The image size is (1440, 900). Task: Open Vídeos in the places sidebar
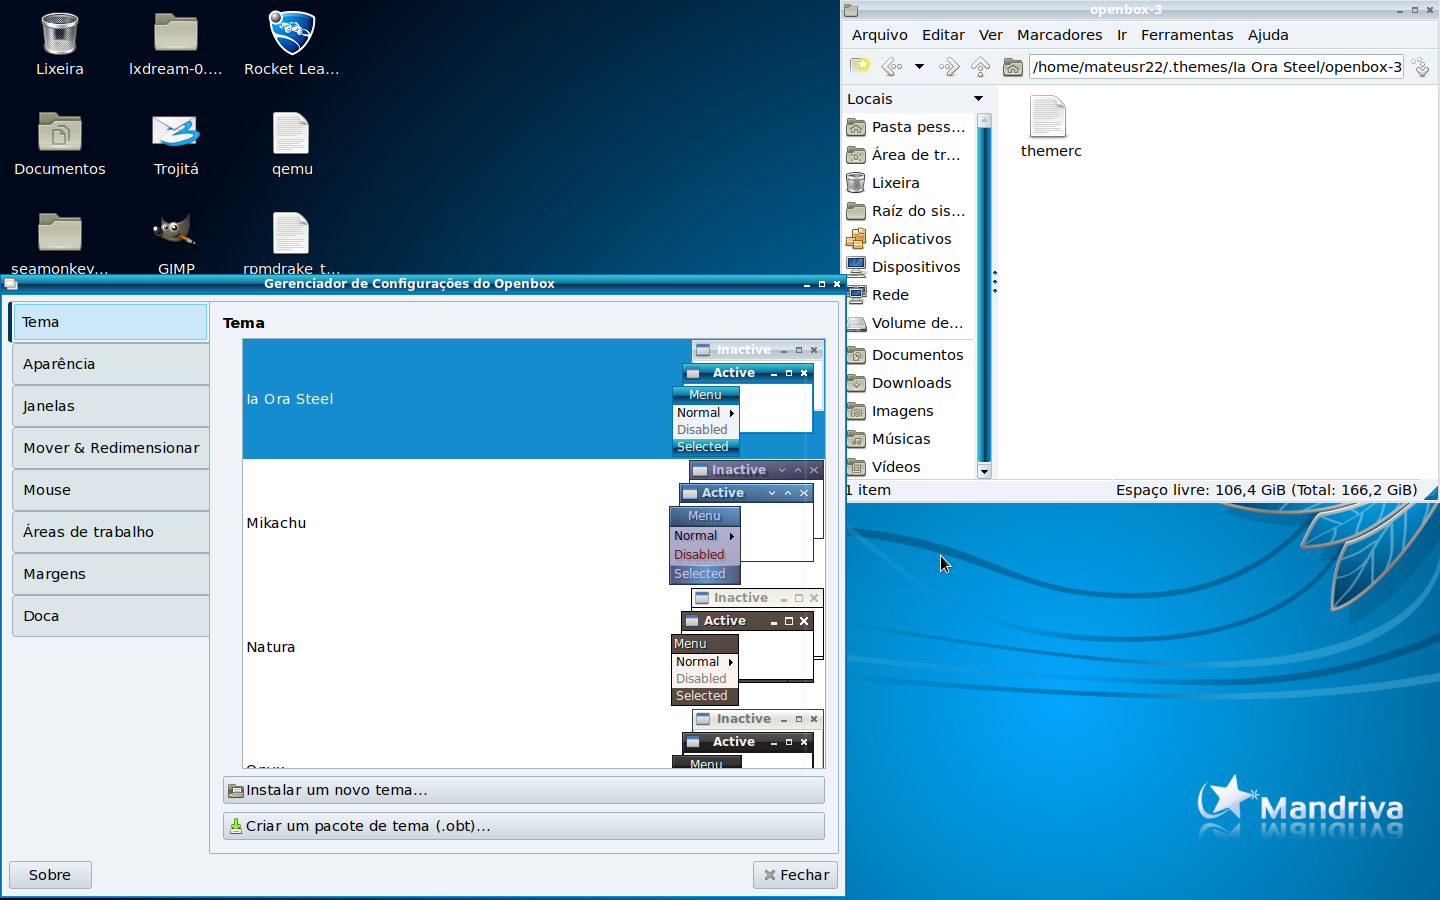click(909, 467)
